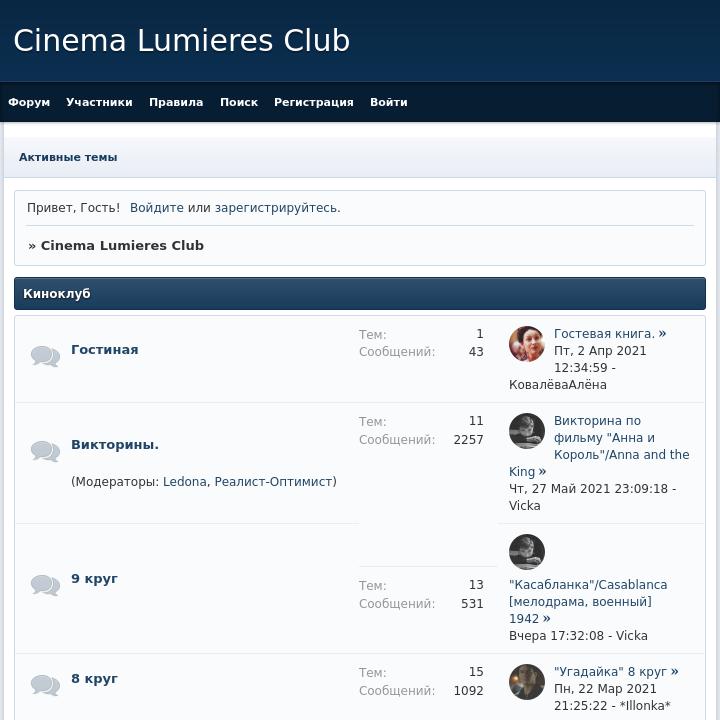
Task: Open moderator Ledona's profile
Action: coord(185,481)
